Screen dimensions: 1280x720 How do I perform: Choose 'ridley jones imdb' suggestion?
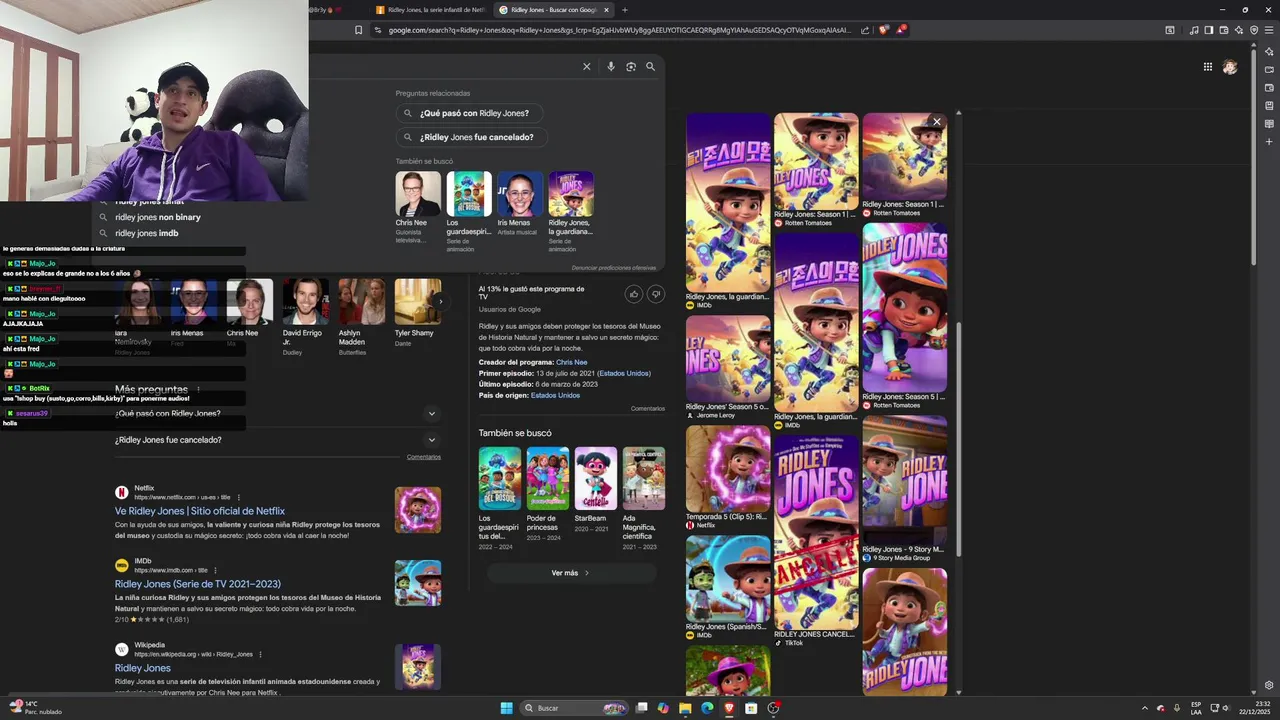[146, 233]
